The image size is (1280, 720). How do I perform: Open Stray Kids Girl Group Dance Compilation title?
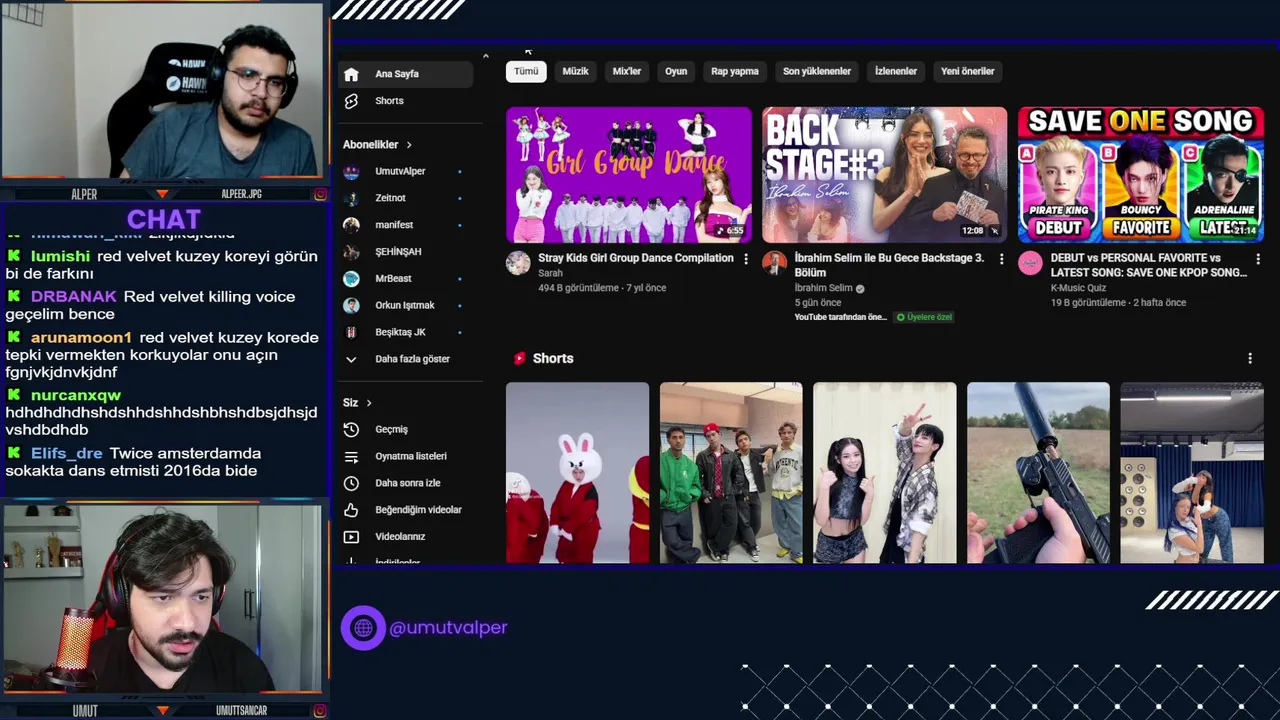636,258
